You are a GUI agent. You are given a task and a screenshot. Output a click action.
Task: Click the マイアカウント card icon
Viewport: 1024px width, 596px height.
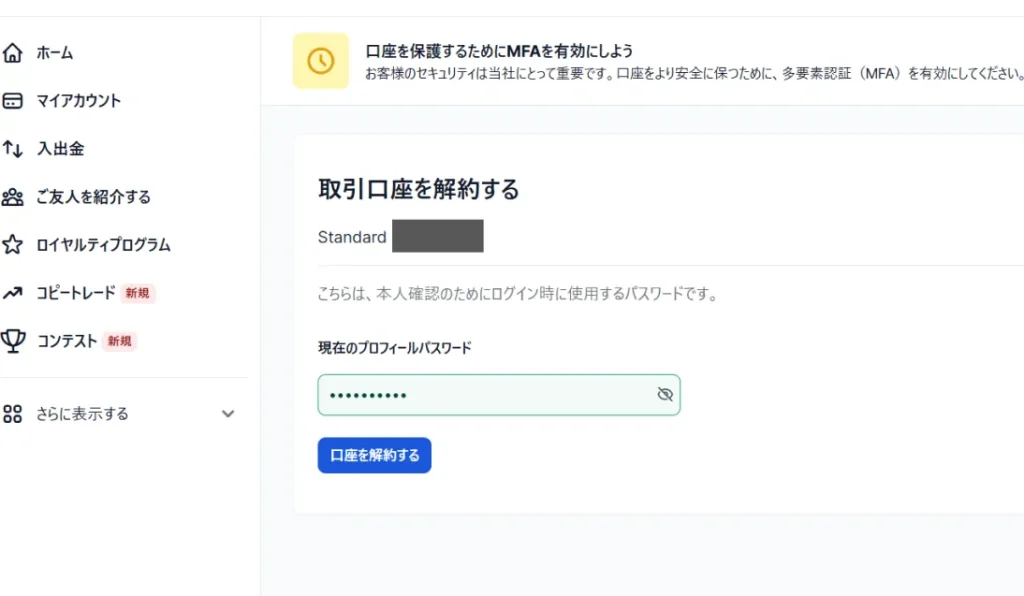(x=14, y=100)
